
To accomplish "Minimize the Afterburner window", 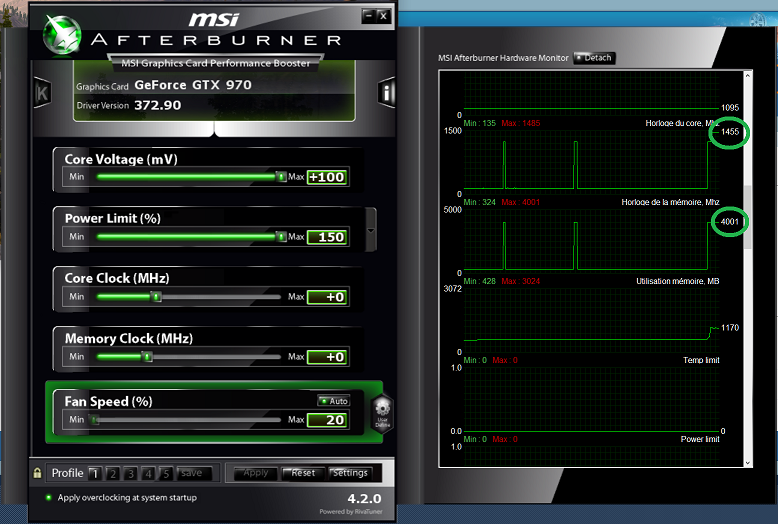I will (x=369, y=16).
